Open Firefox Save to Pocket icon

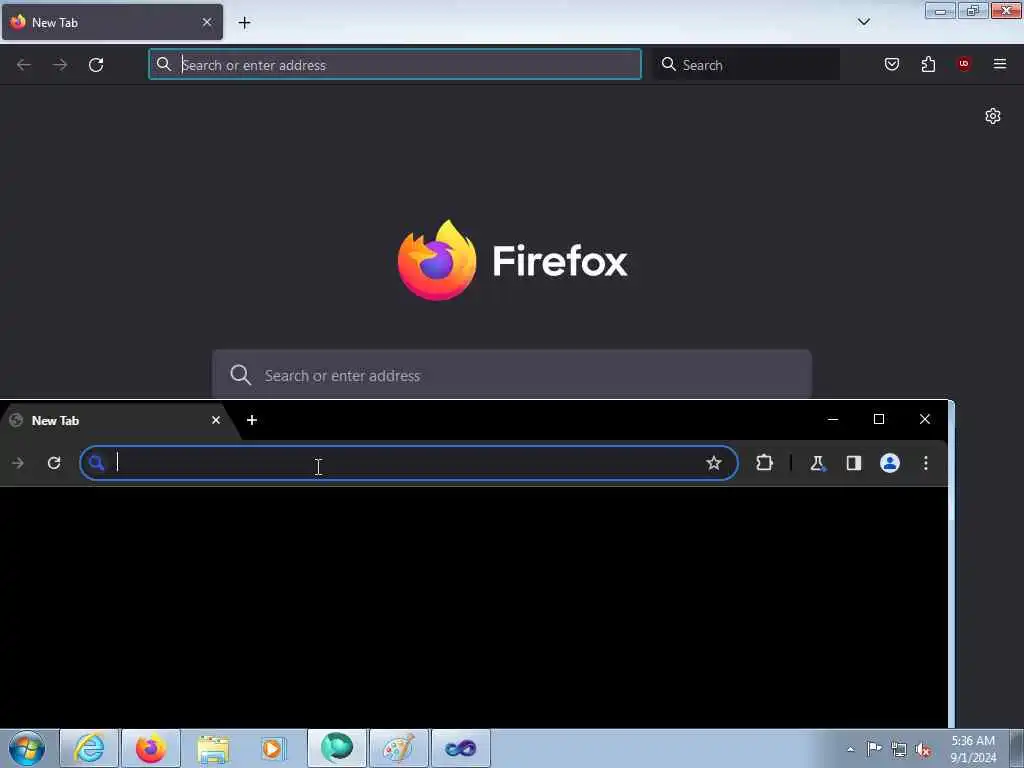pos(892,64)
